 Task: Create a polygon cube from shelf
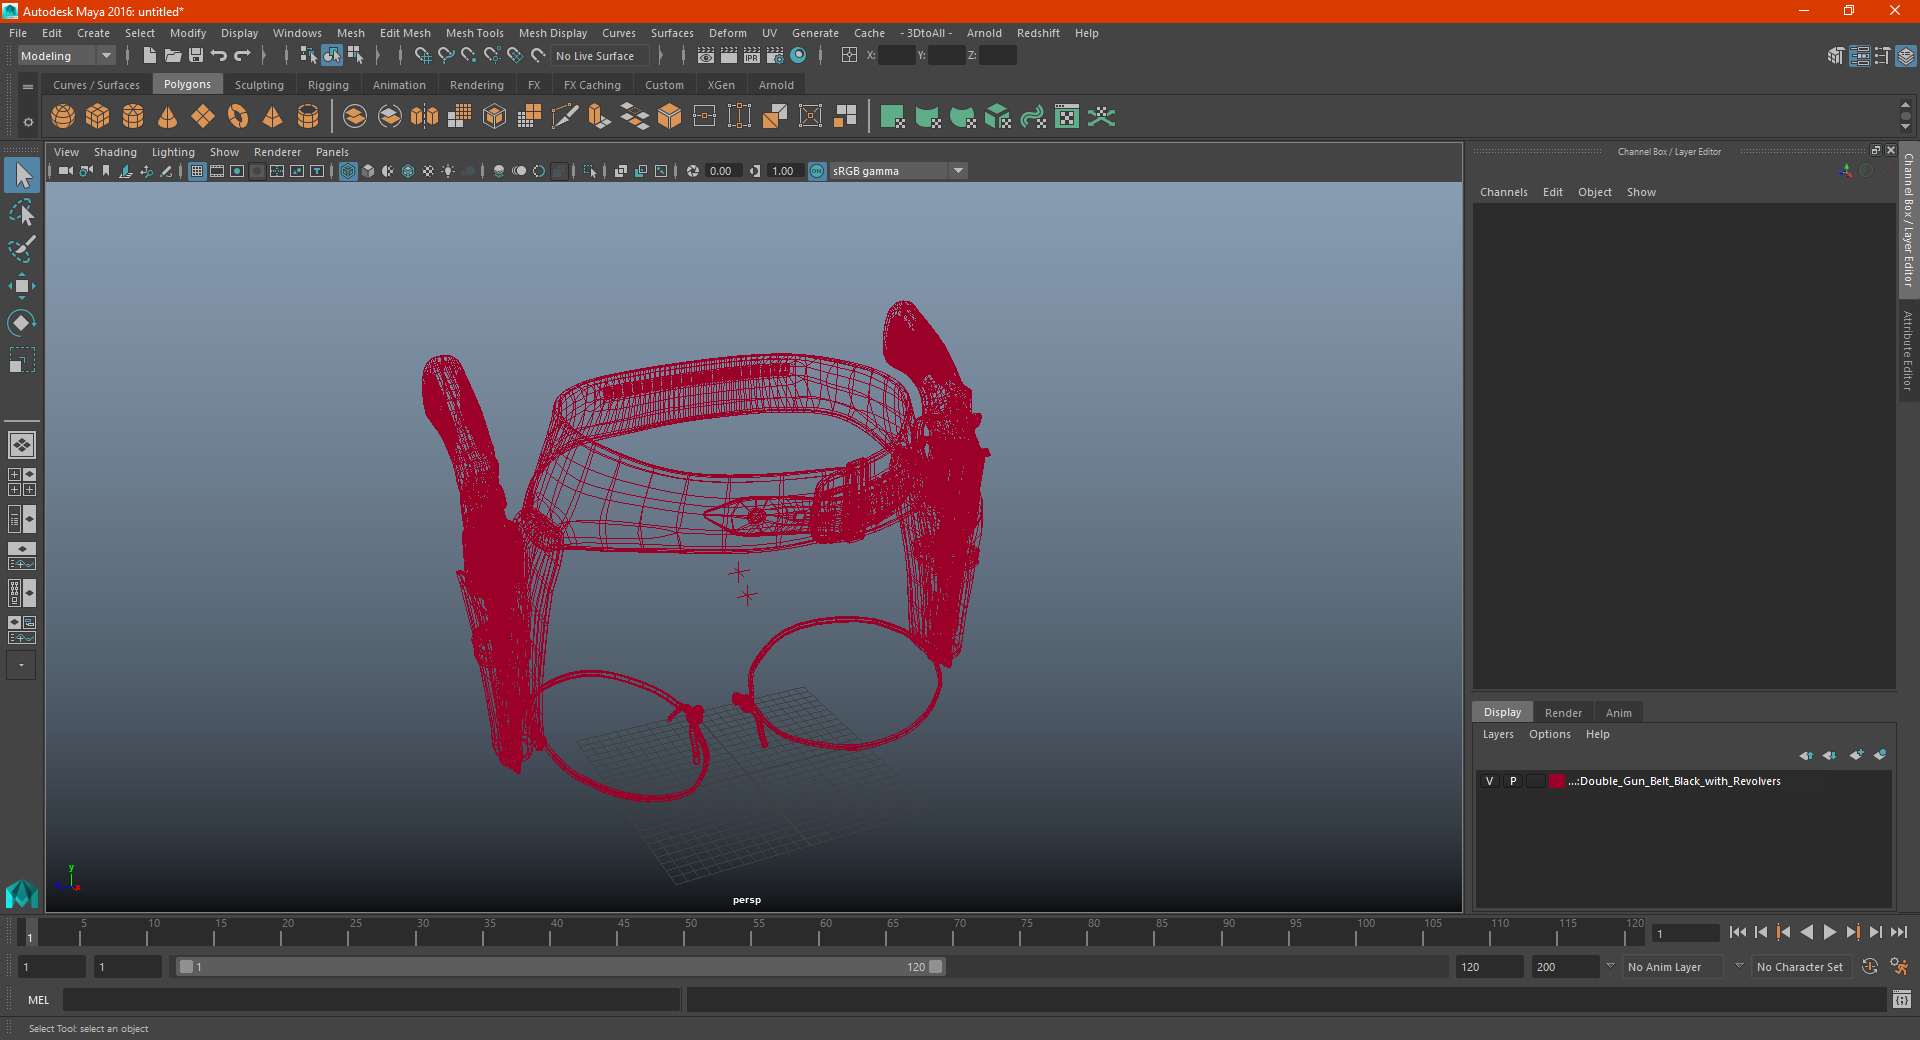point(98,117)
